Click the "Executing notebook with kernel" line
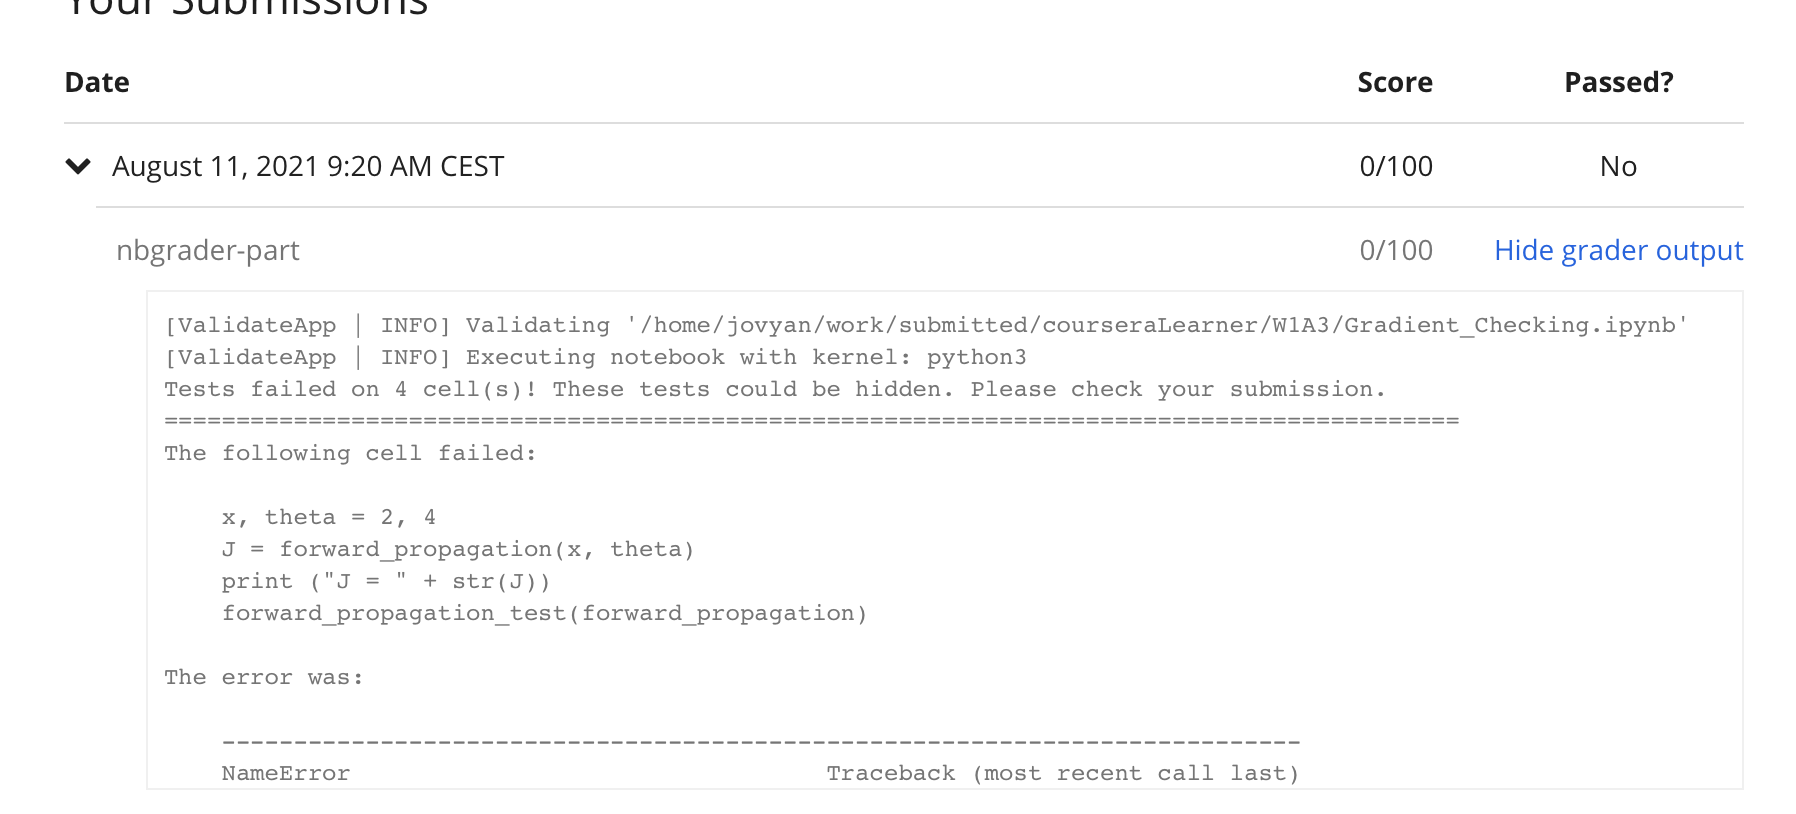This screenshot has height=814, width=1796. click(595, 357)
